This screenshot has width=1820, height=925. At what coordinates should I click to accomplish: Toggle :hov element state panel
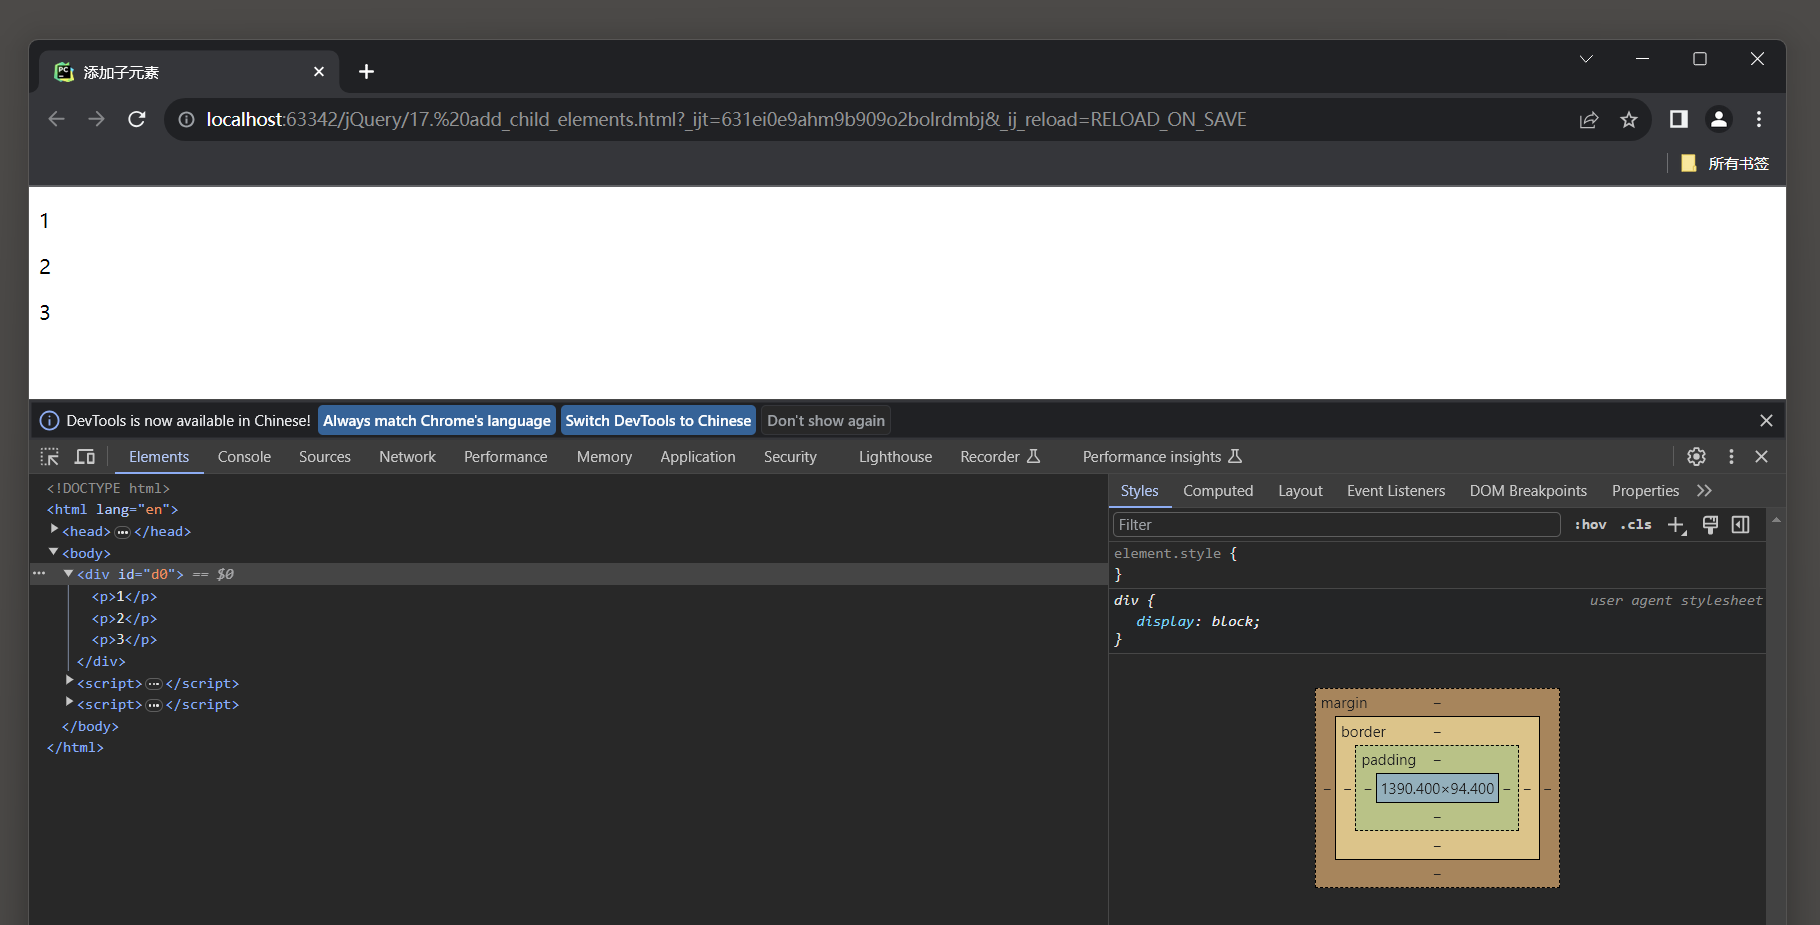pyautogui.click(x=1590, y=525)
